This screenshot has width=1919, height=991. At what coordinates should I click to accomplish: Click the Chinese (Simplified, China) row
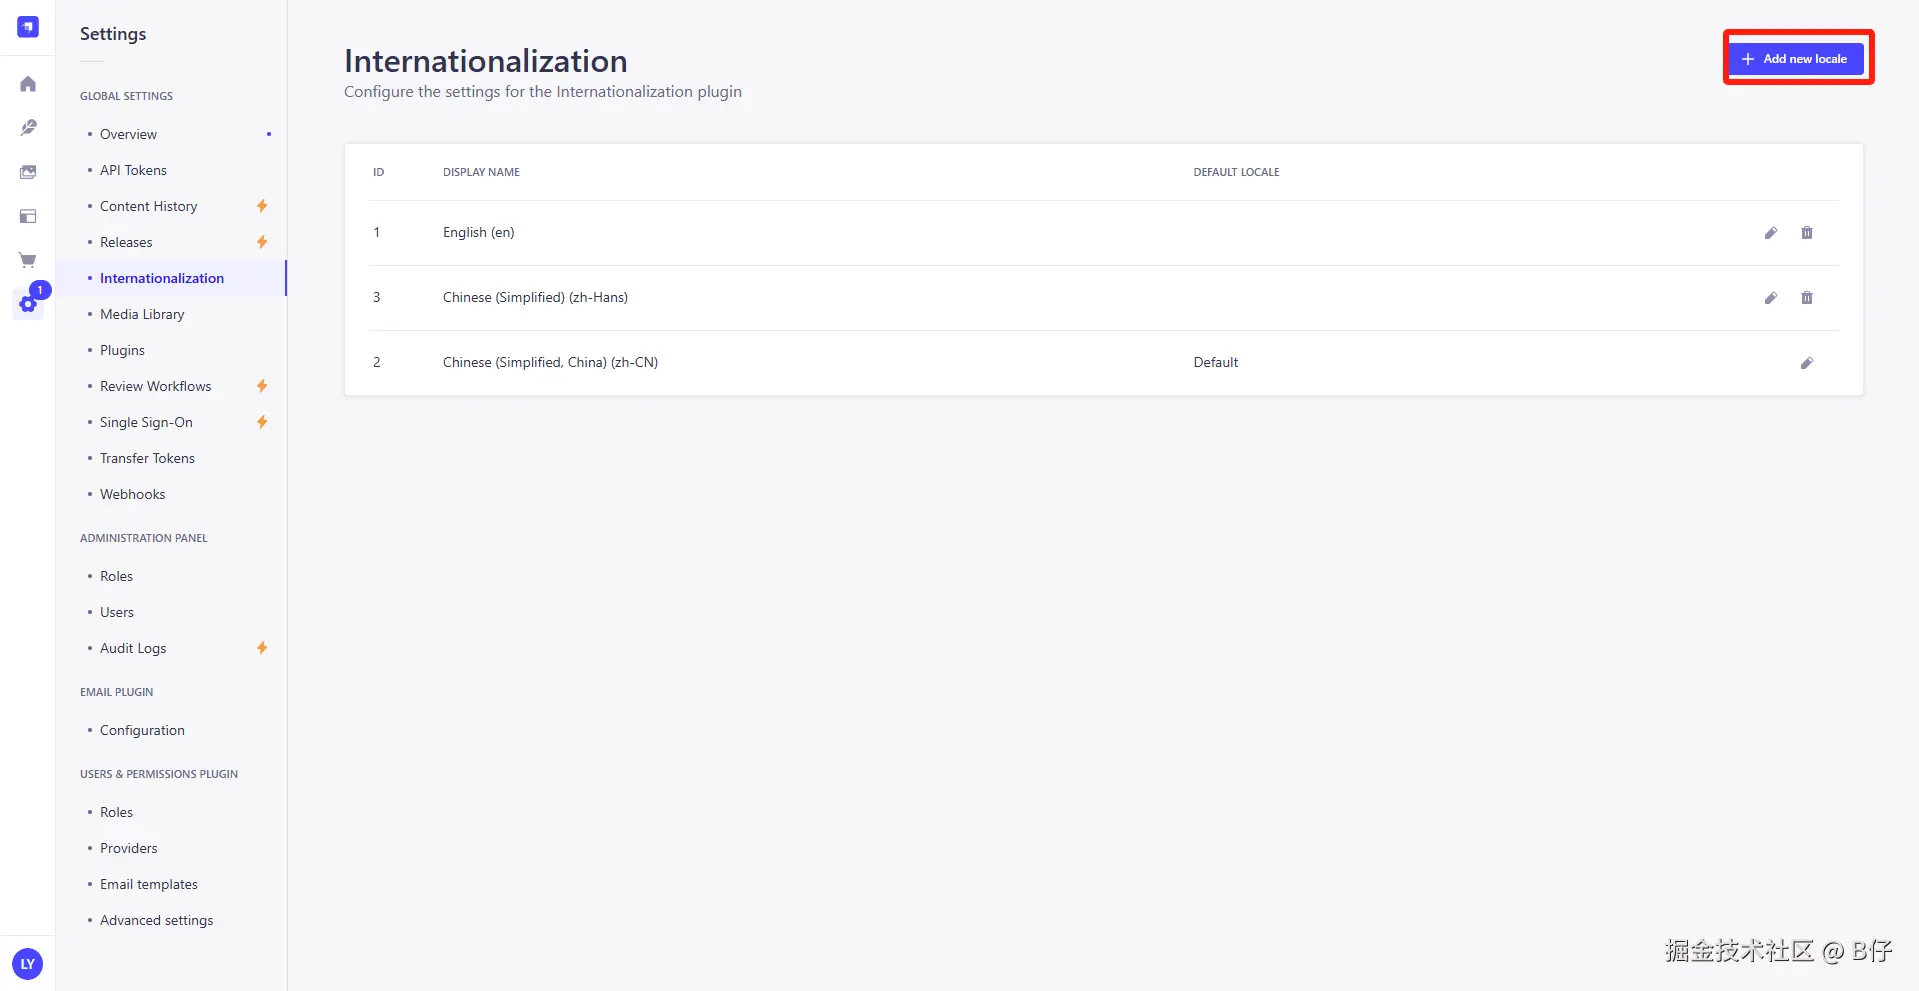point(550,363)
